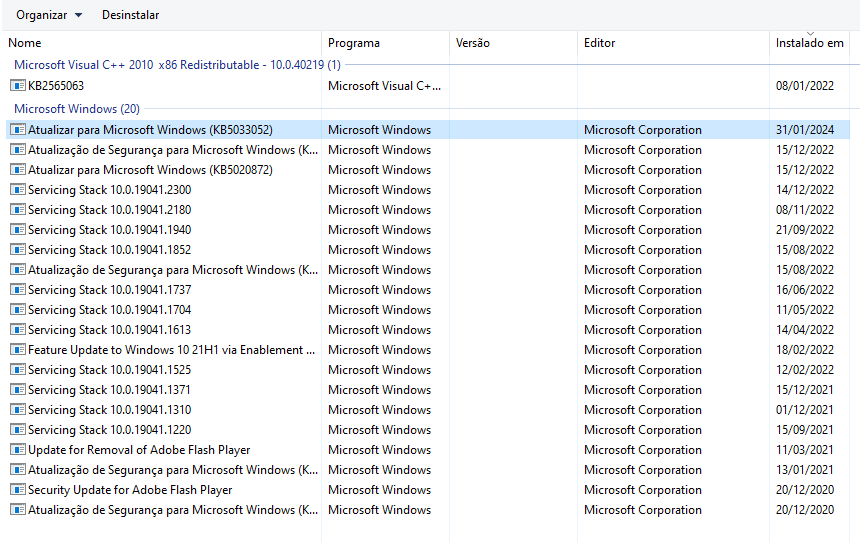Click the icon of Servicing Stack 10.0.19041.1371
The image size is (860, 543).
18,390
